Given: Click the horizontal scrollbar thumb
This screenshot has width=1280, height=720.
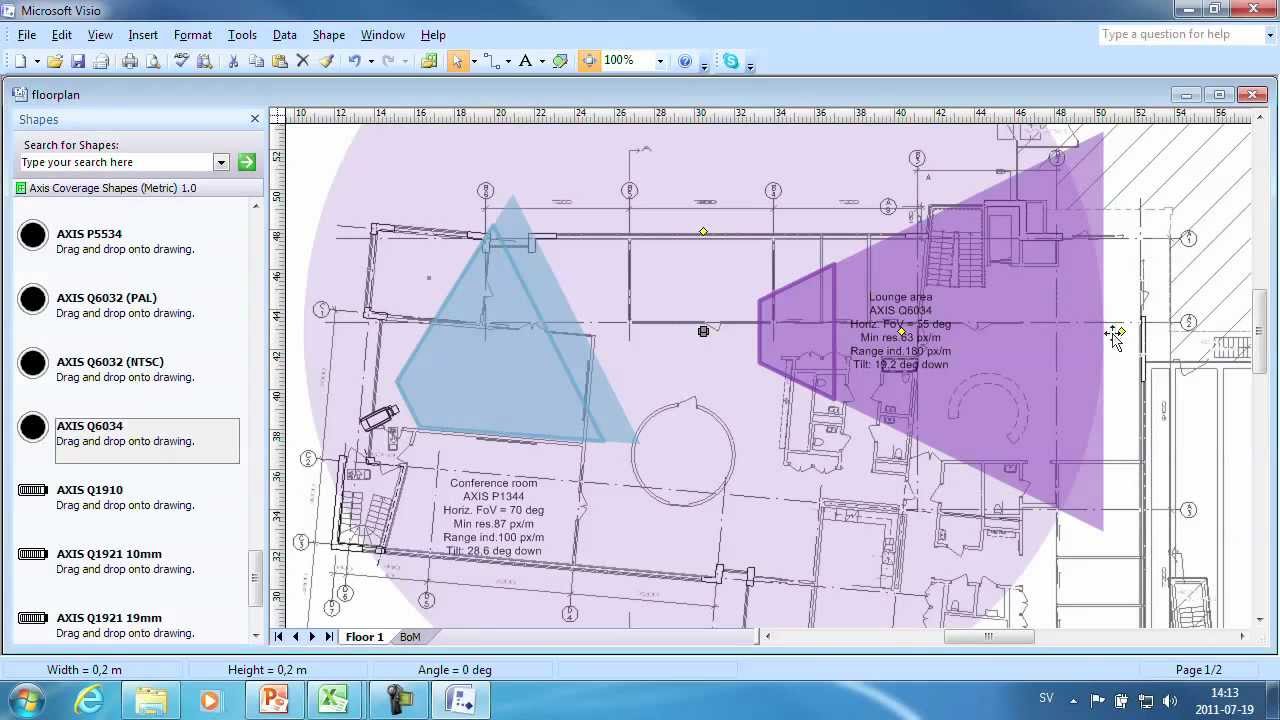Looking at the screenshot, I should click(988, 636).
